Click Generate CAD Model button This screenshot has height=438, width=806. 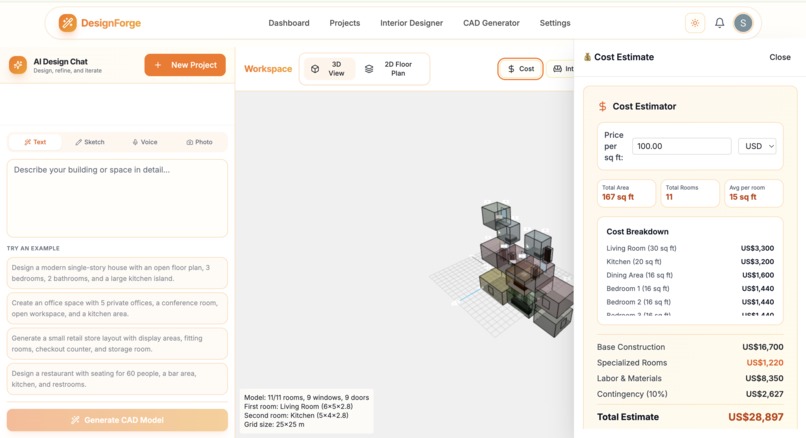tap(117, 420)
